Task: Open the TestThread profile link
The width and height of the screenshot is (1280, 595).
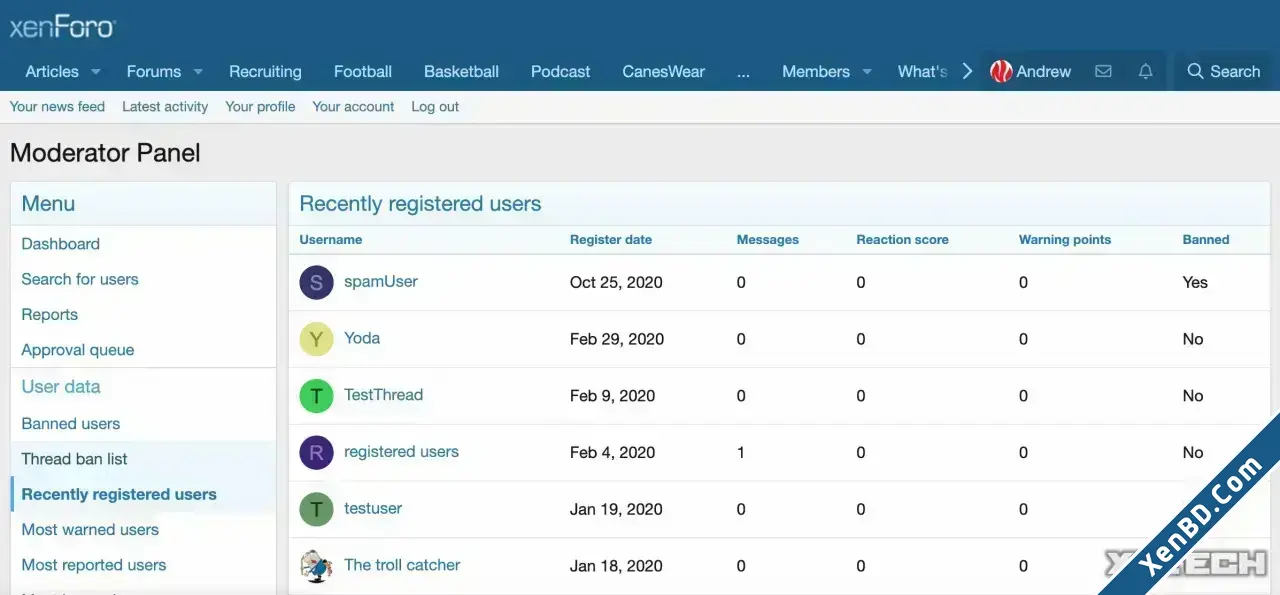Action: [383, 395]
